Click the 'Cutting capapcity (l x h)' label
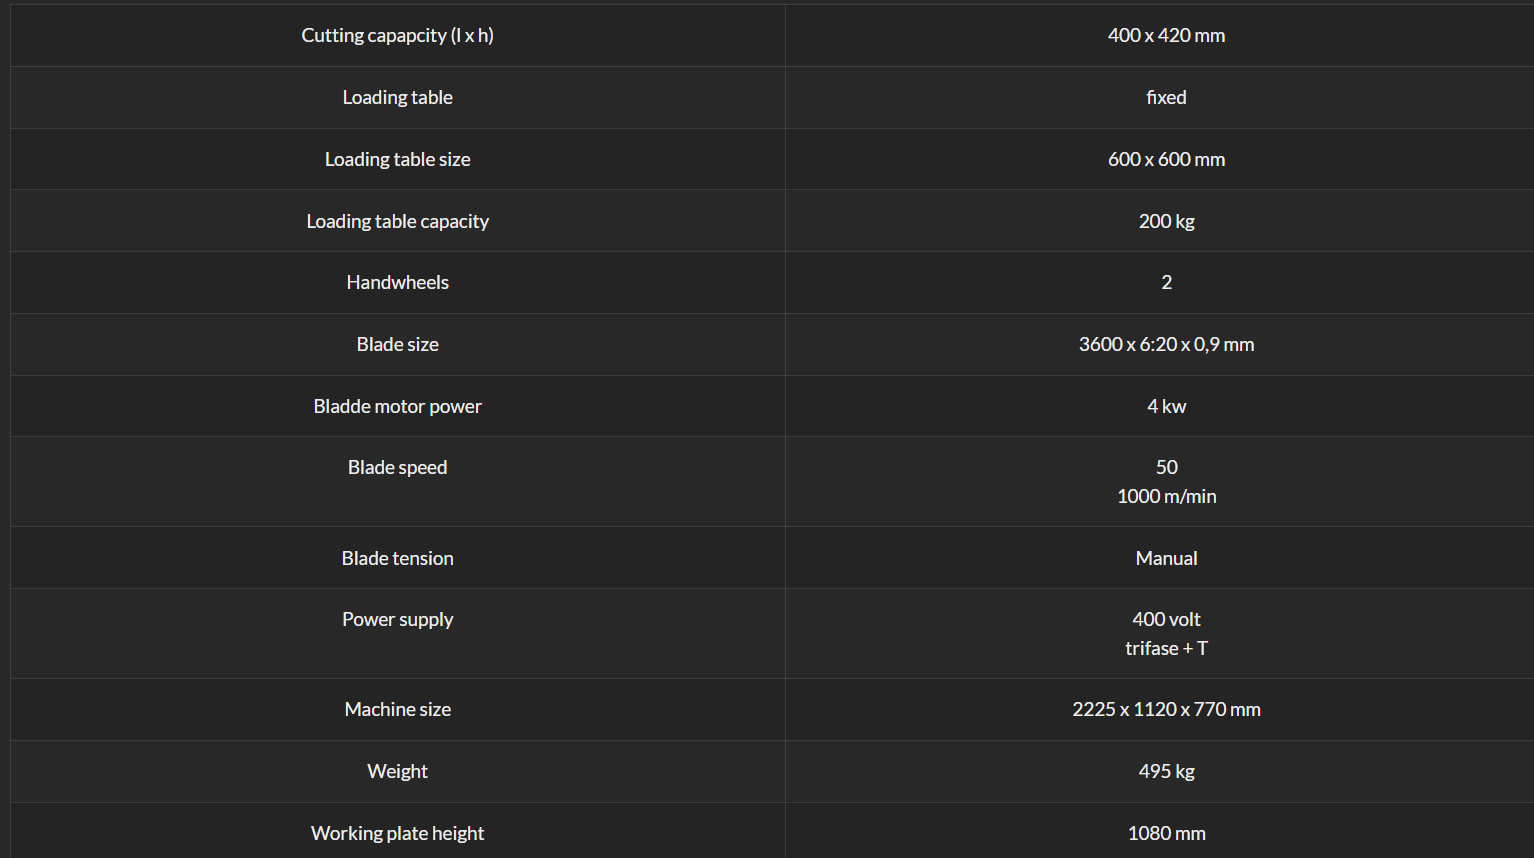The width and height of the screenshot is (1534, 858). click(x=398, y=36)
